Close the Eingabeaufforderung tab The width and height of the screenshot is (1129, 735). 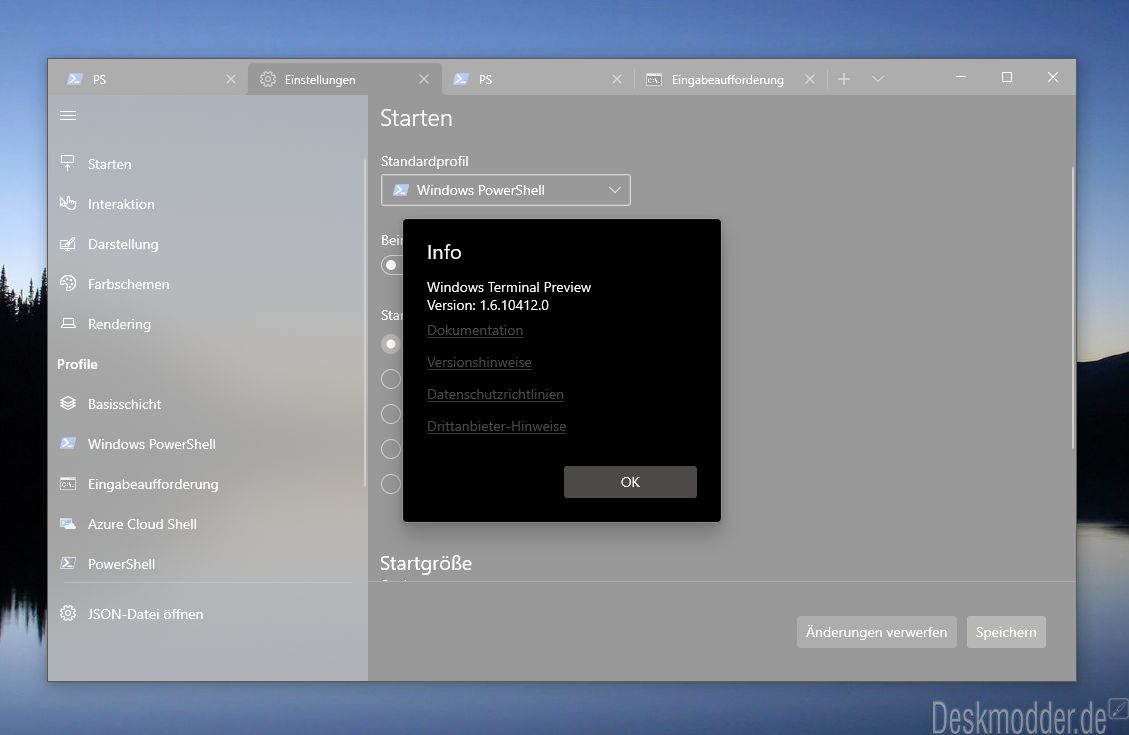coord(810,79)
